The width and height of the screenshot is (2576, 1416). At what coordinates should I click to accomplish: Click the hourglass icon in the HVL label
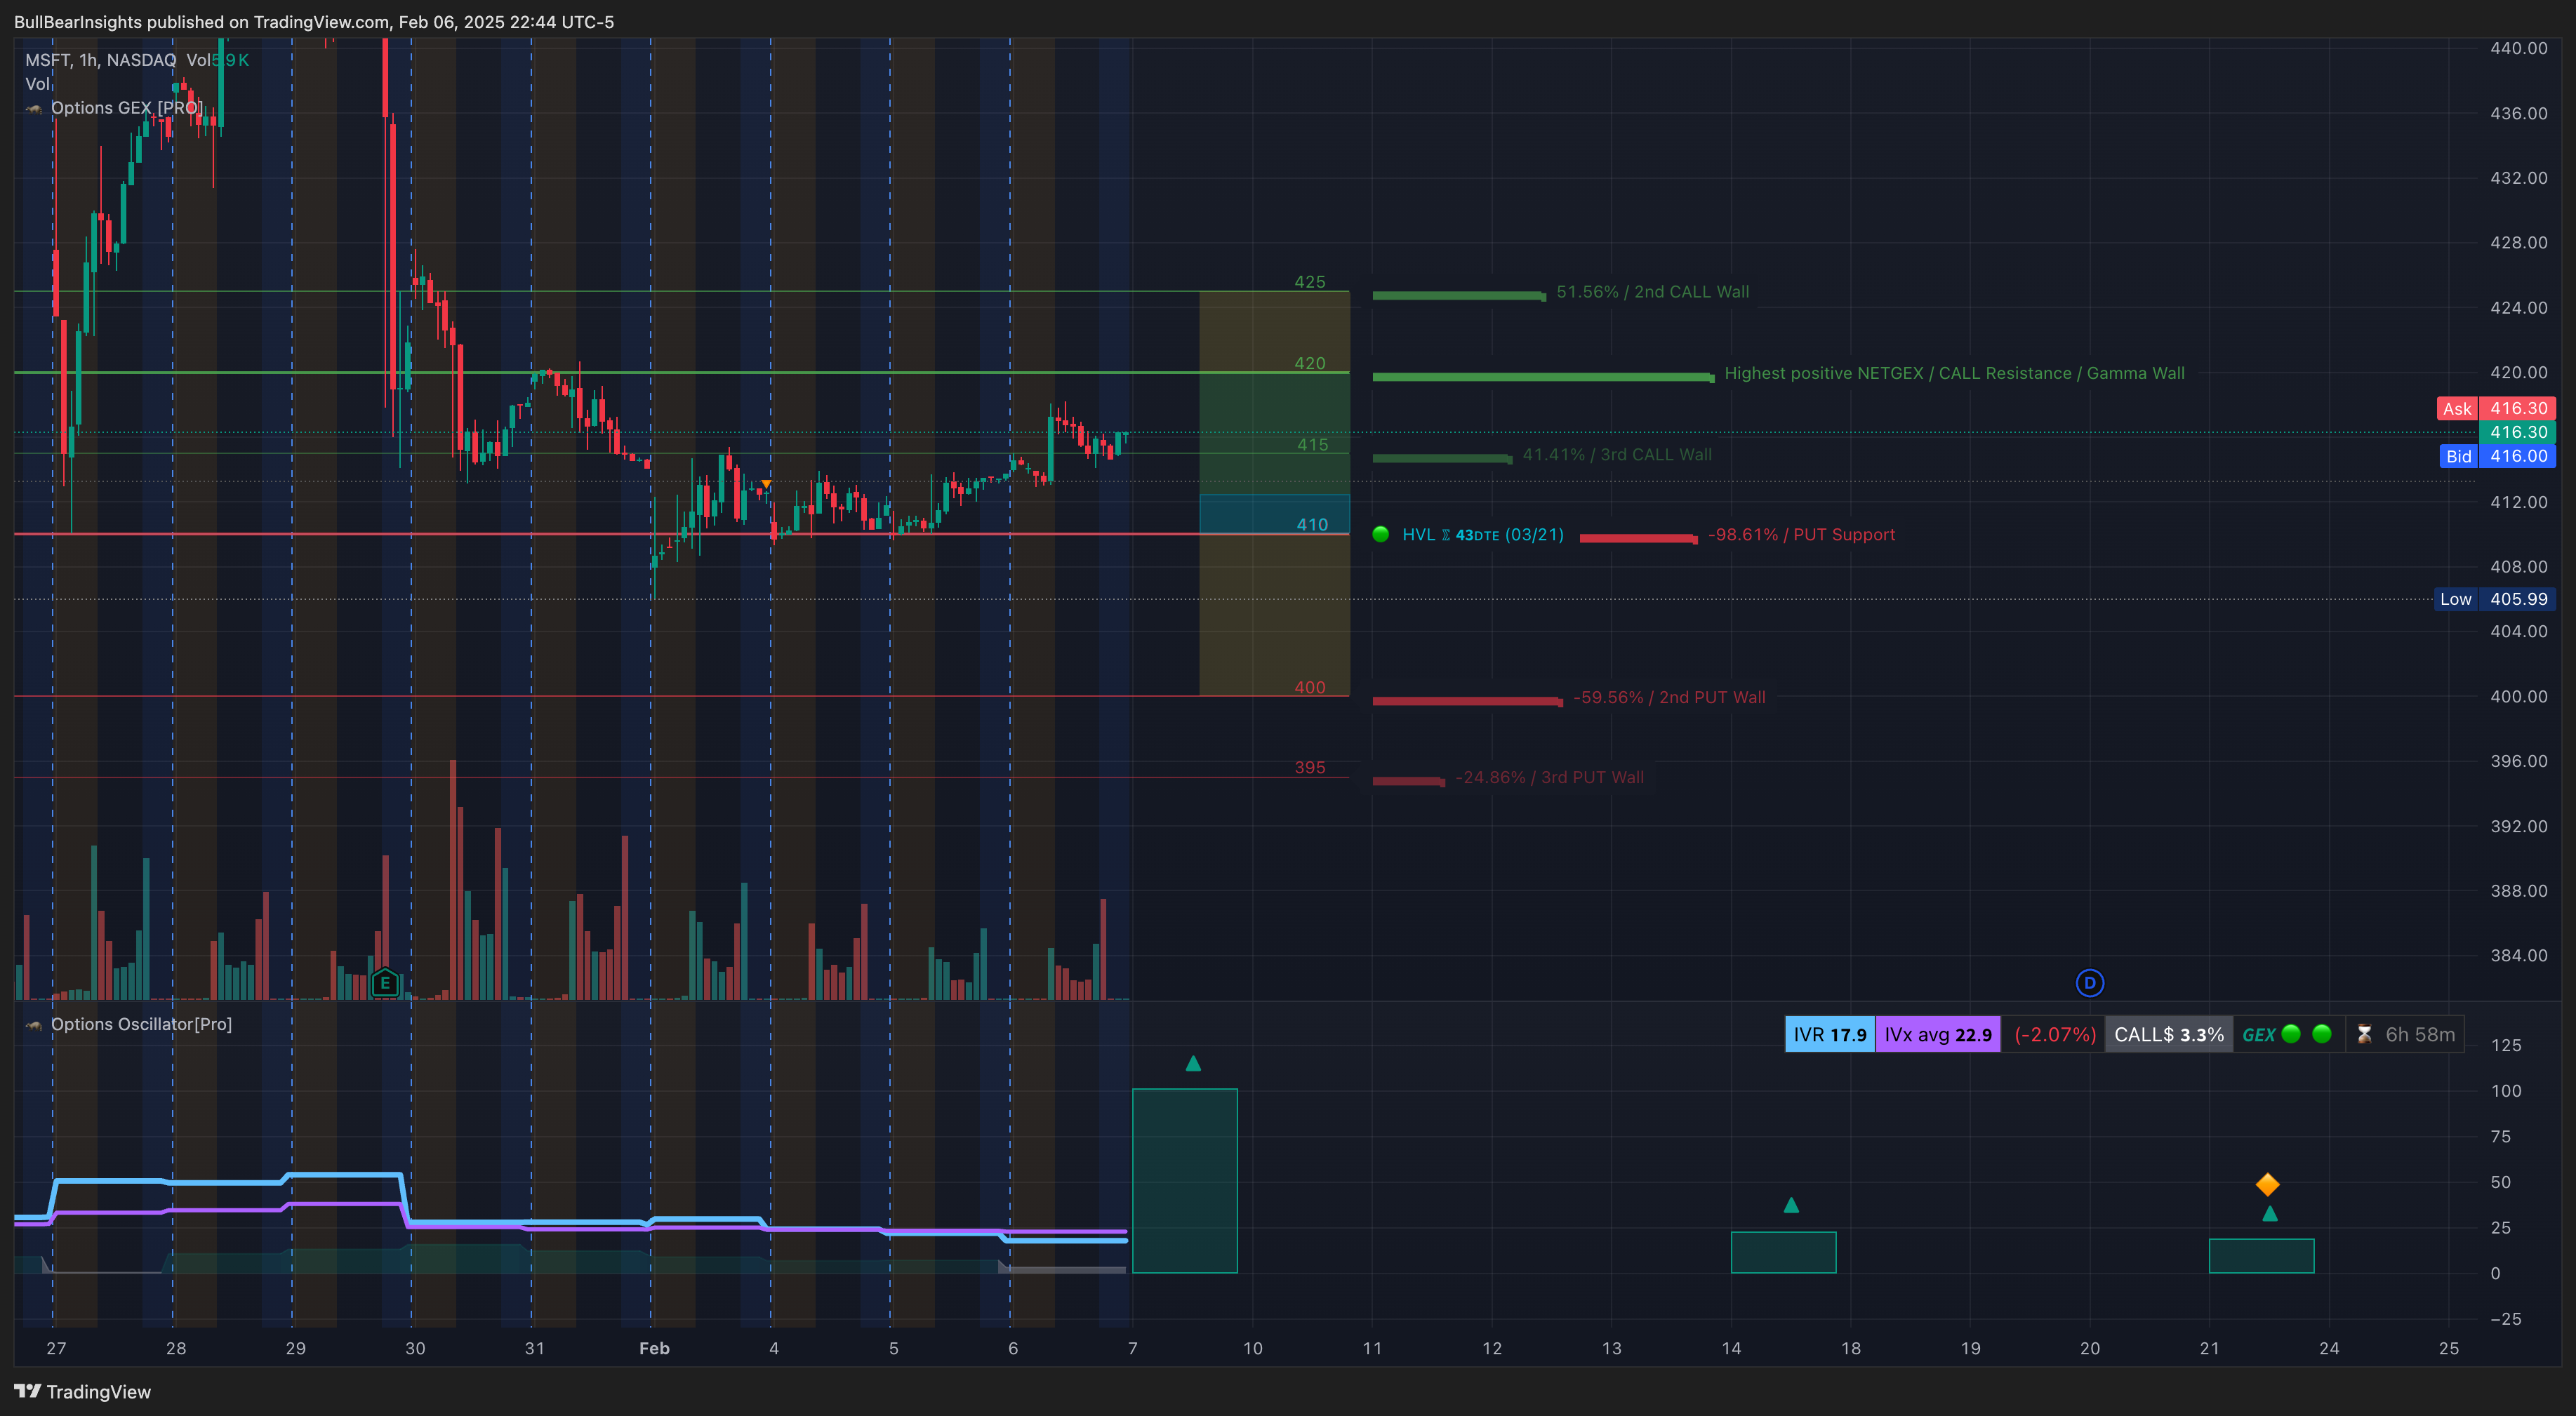[x=1446, y=535]
